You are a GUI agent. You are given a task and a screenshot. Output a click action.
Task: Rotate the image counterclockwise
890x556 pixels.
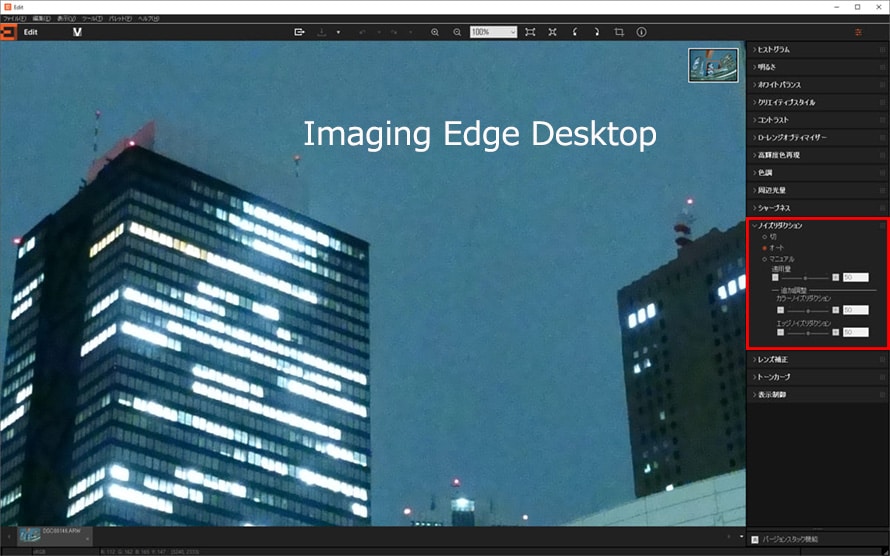click(574, 32)
